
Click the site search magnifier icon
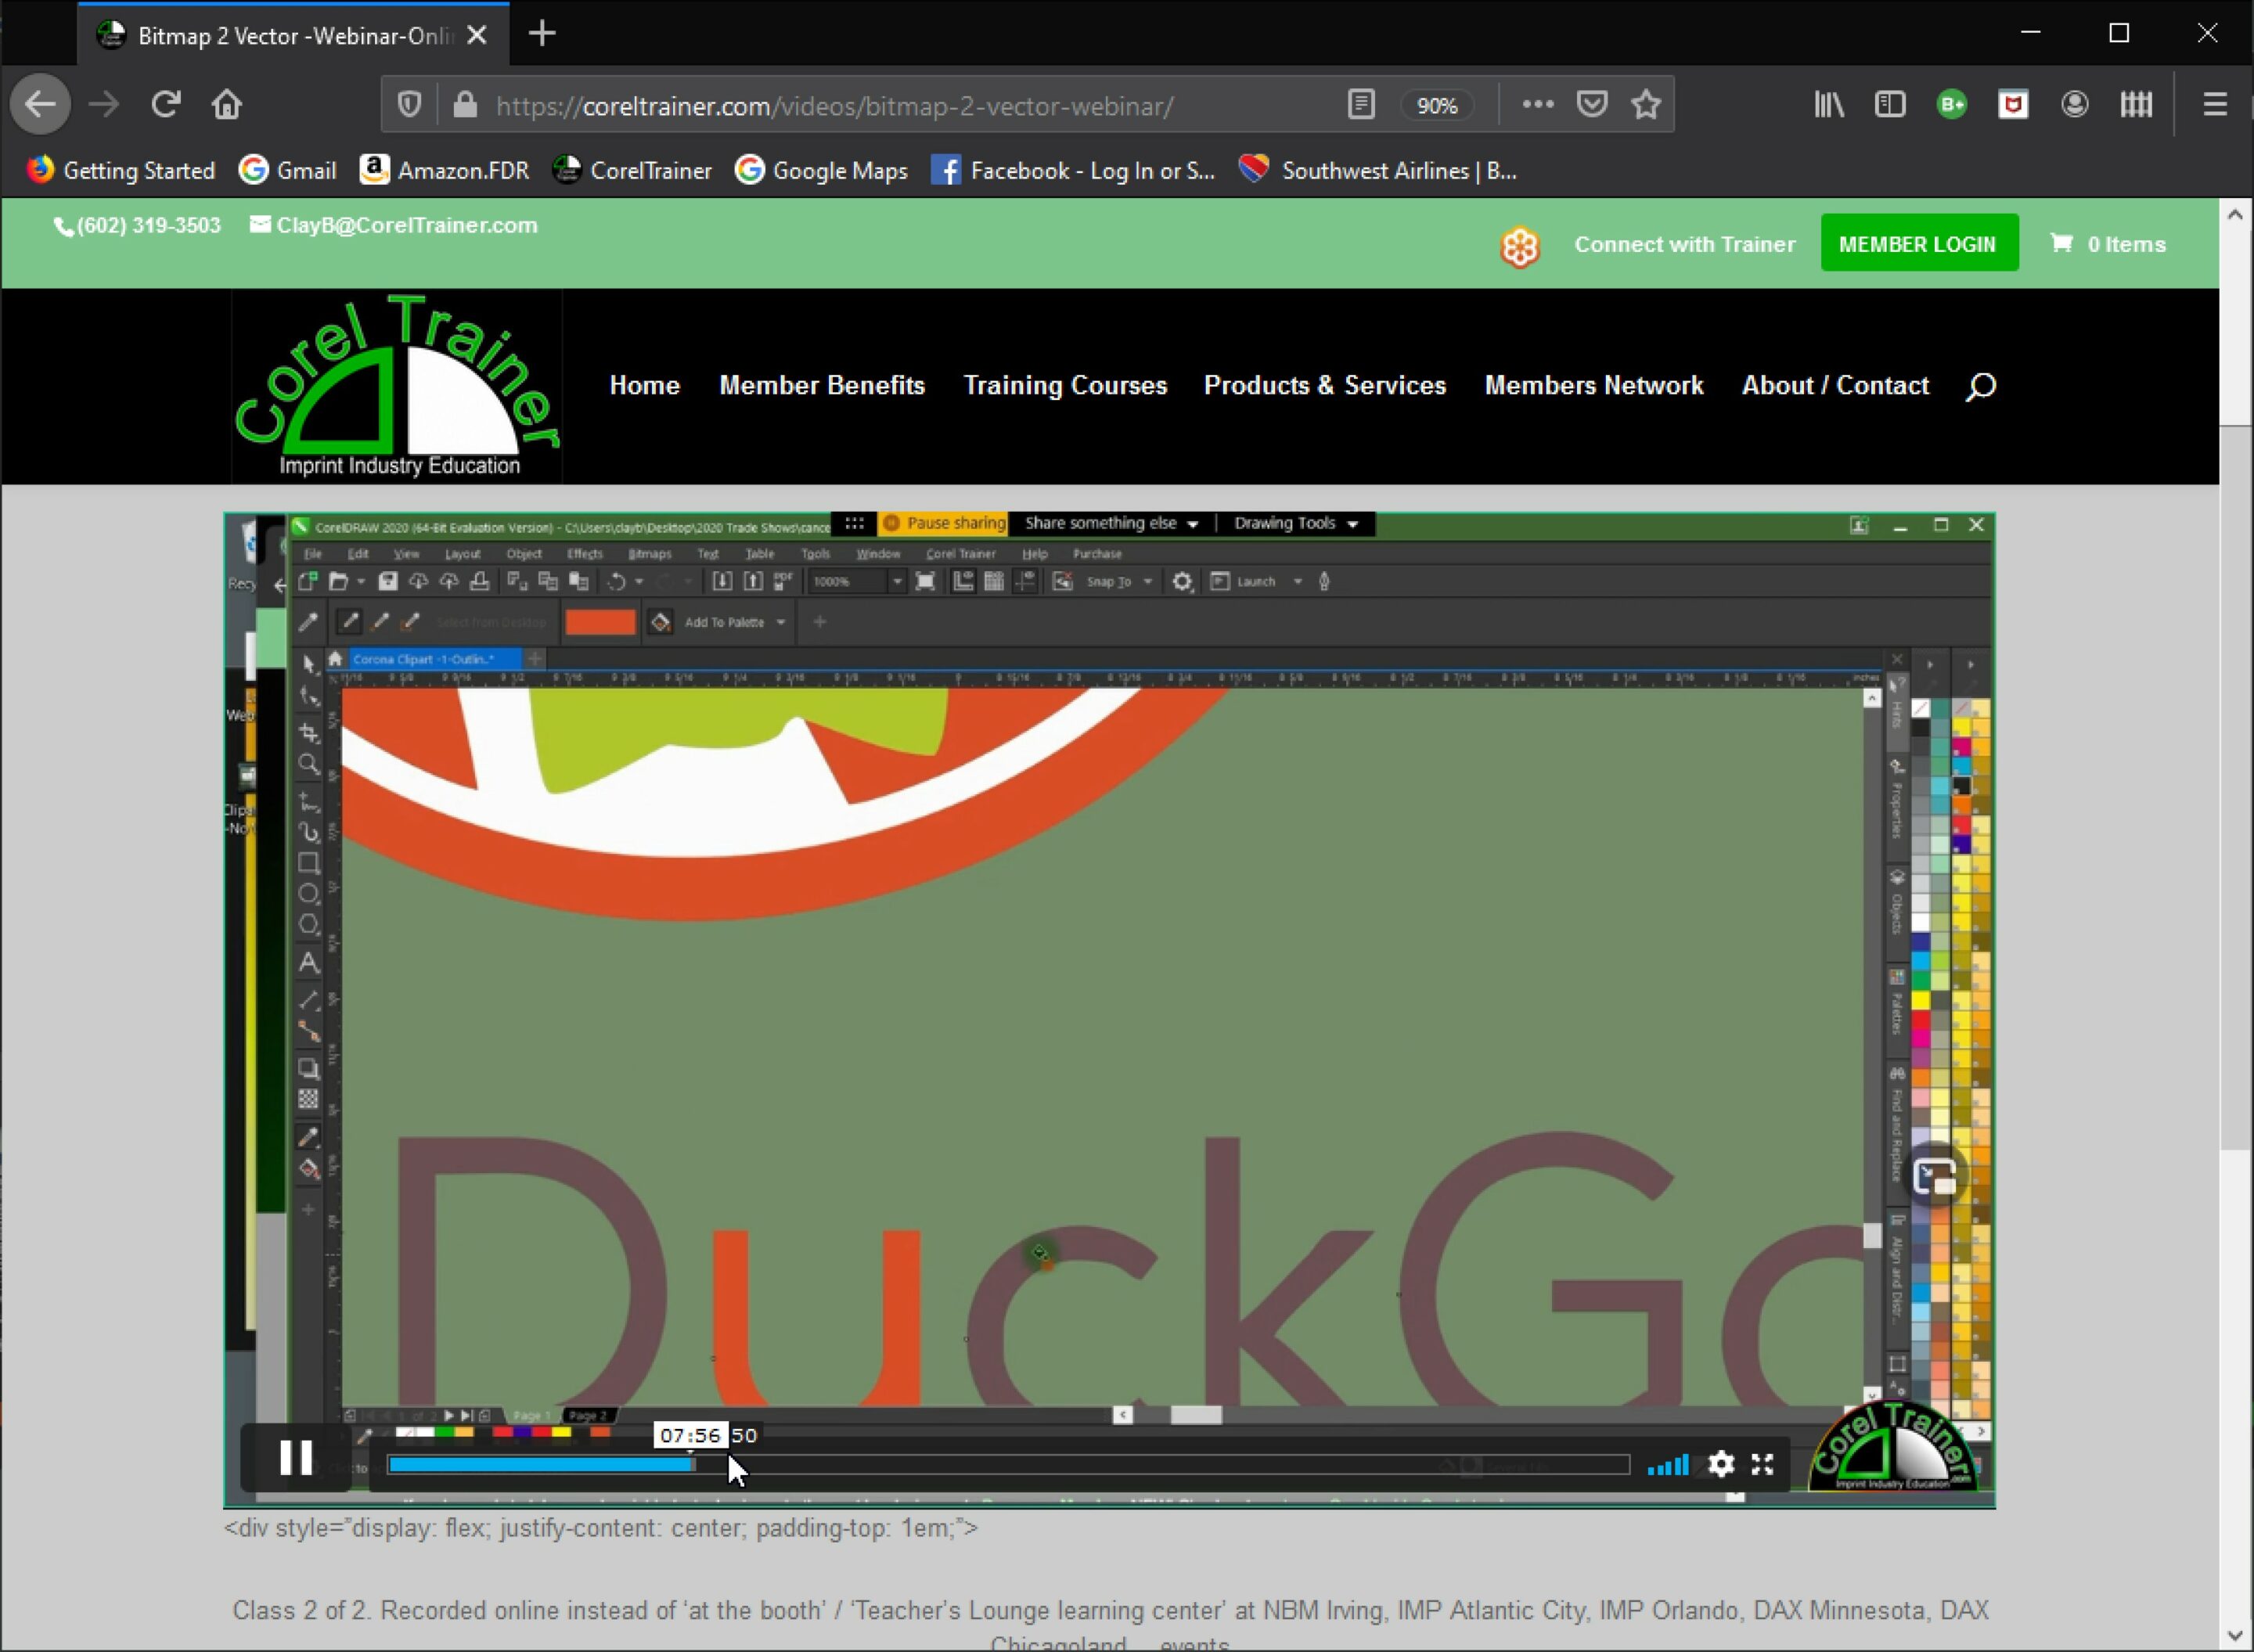coord(1981,387)
